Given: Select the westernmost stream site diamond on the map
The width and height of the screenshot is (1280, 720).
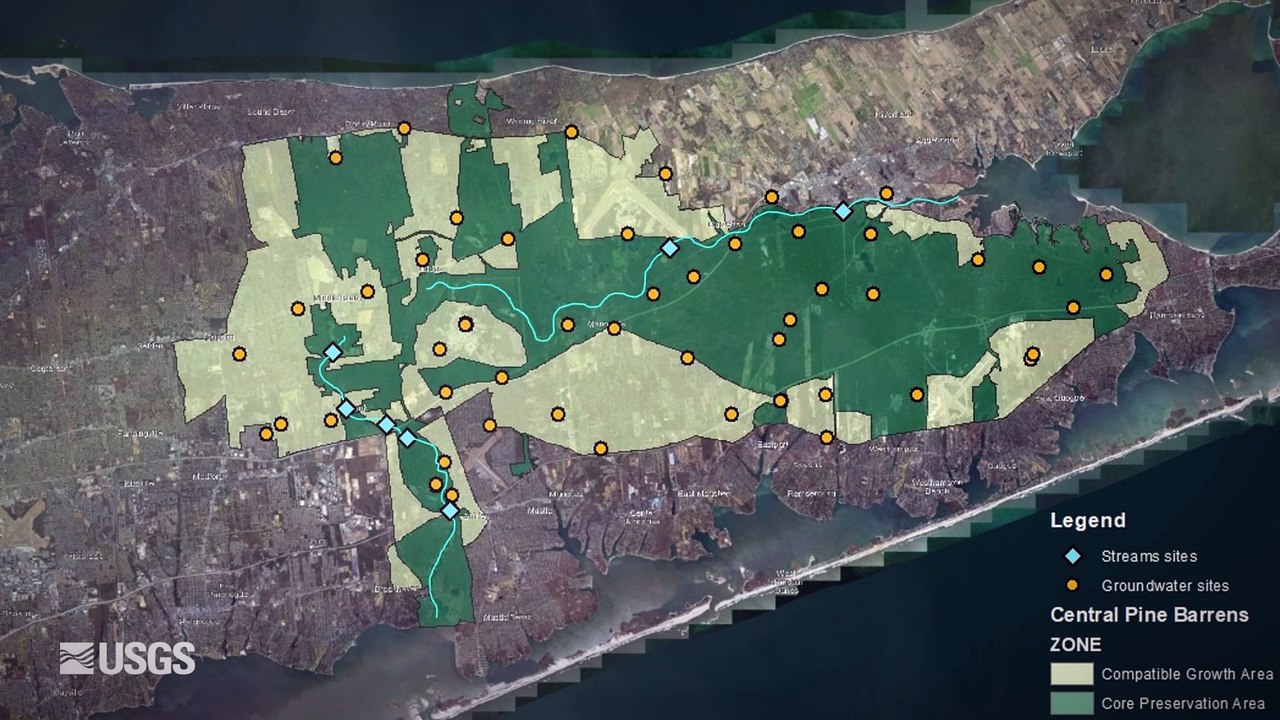Looking at the screenshot, I should [x=333, y=352].
